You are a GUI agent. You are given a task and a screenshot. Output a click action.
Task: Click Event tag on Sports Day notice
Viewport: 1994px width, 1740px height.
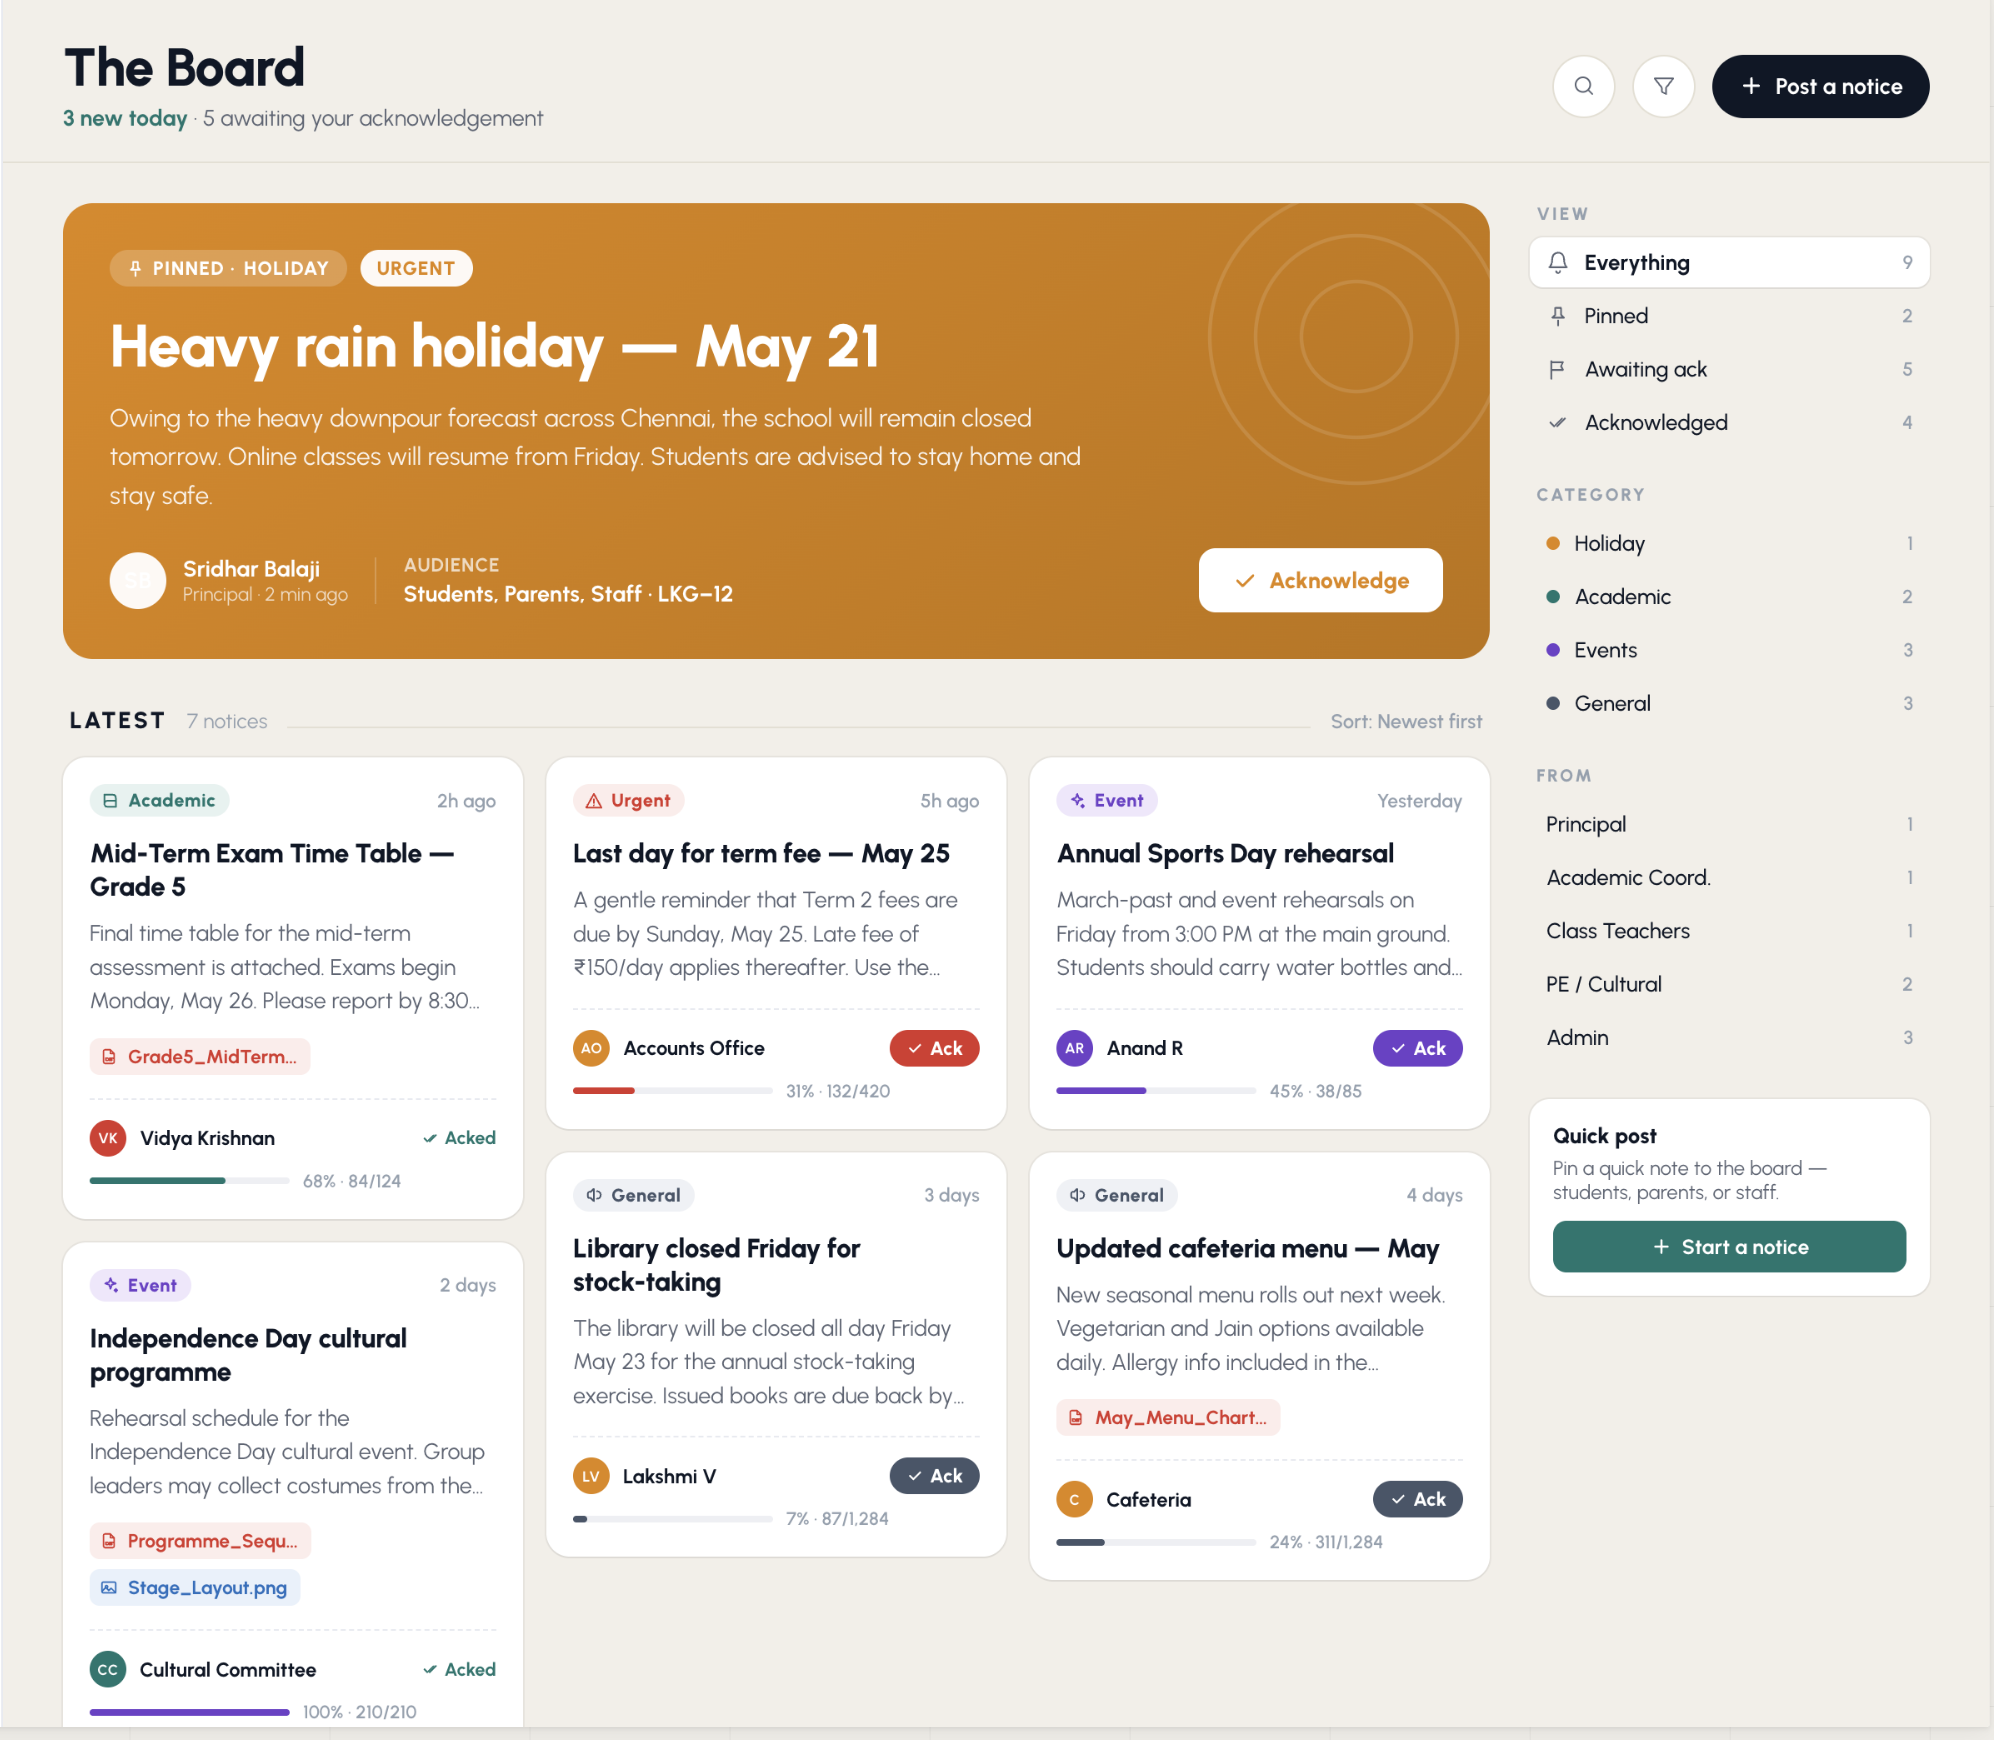(x=1107, y=800)
